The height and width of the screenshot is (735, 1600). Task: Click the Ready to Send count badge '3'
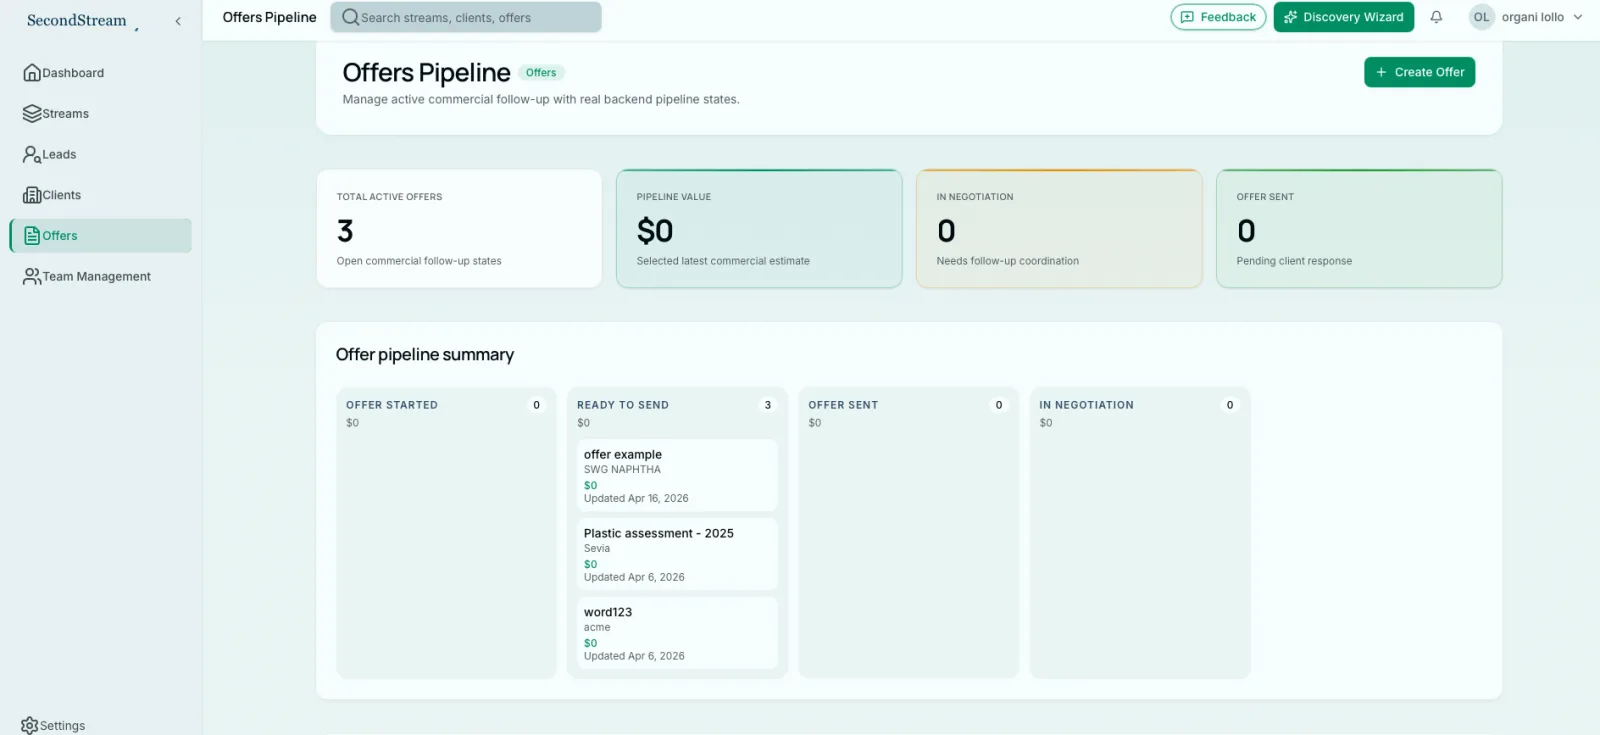pos(768,405)
